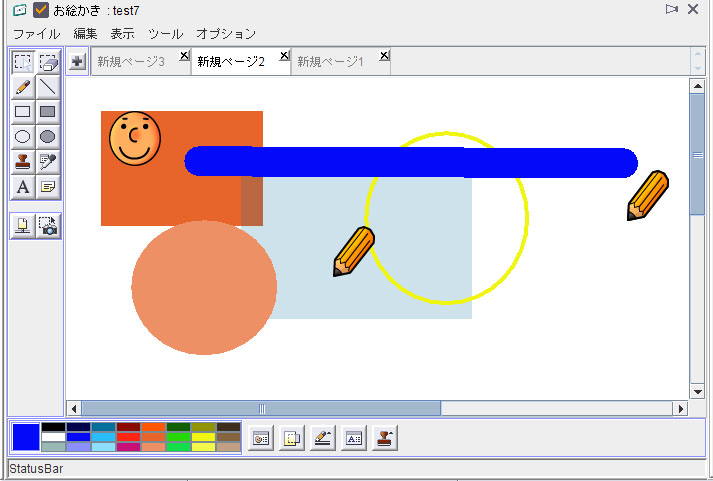Viewport: 713px width, 481px height.
Task: Select the outlined rectangle tool
Action: click(23, 112)
